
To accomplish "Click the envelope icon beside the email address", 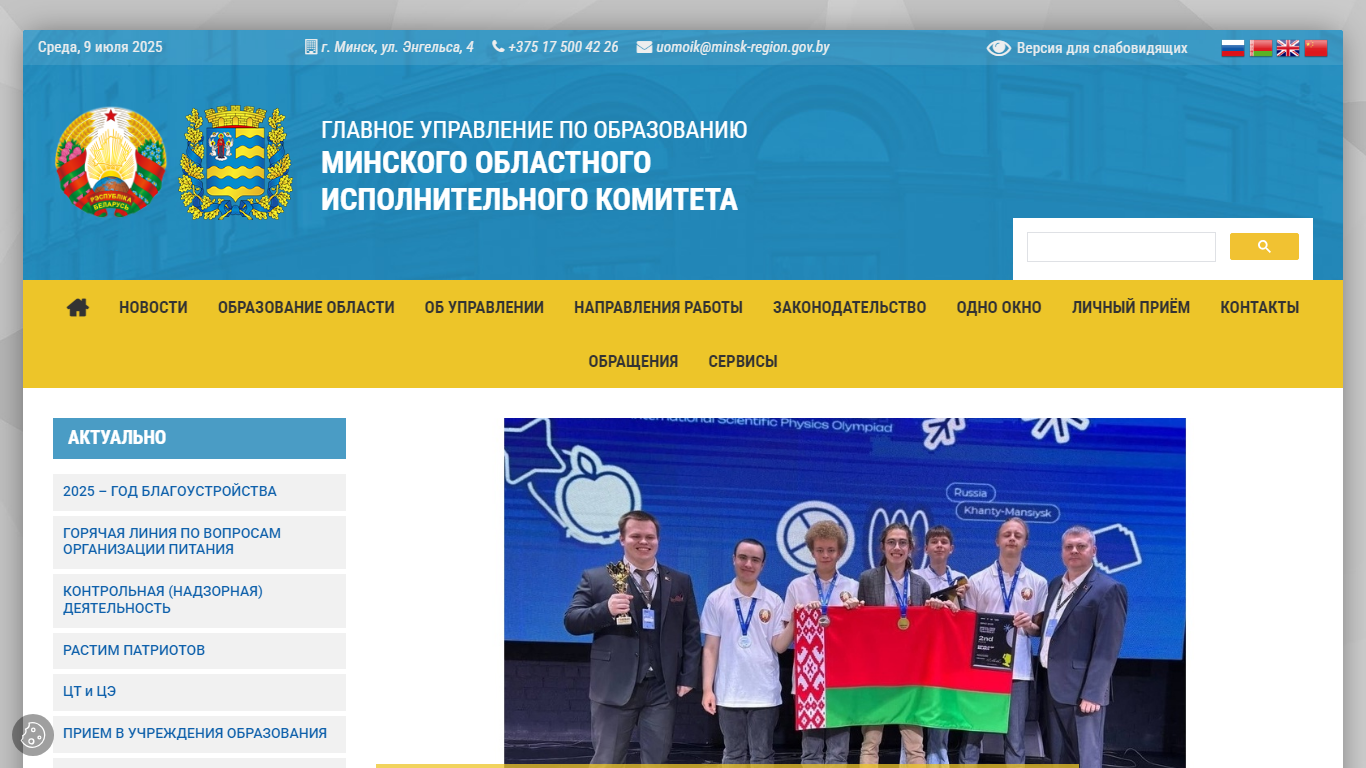I will [x=644, y=47].
